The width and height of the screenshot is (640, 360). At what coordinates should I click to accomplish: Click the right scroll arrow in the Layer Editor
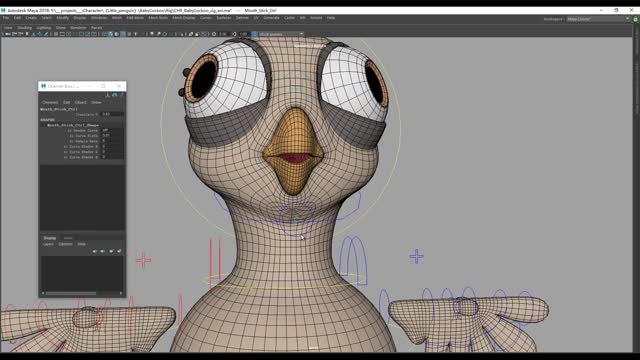[x=121, y=293]
